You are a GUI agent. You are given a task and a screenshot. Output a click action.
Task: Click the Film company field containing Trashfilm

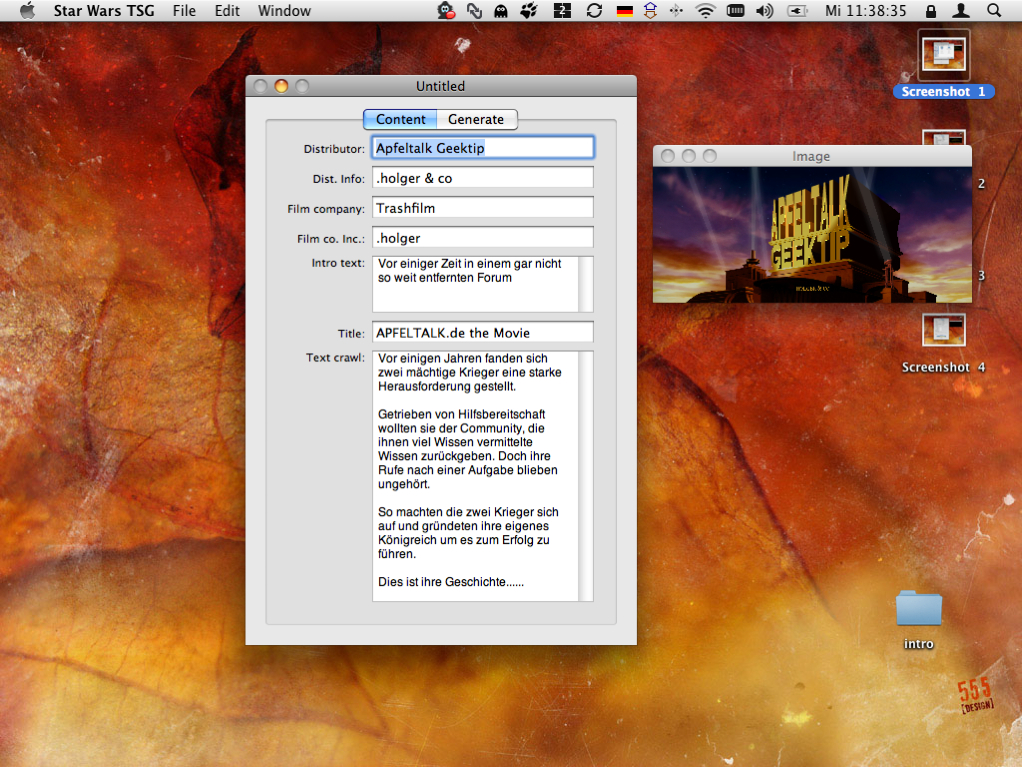[483, 208]
